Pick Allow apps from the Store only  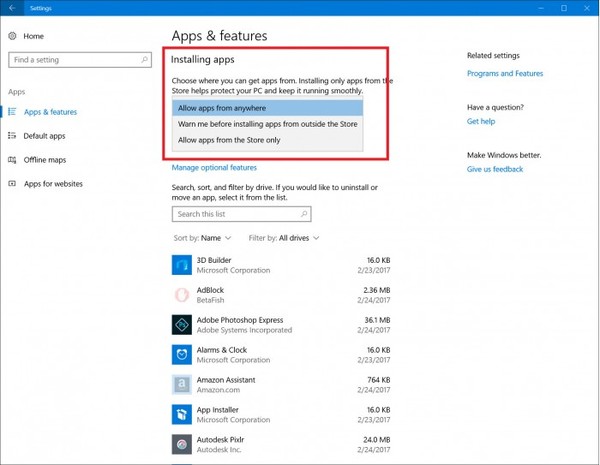tap(267, 140)
